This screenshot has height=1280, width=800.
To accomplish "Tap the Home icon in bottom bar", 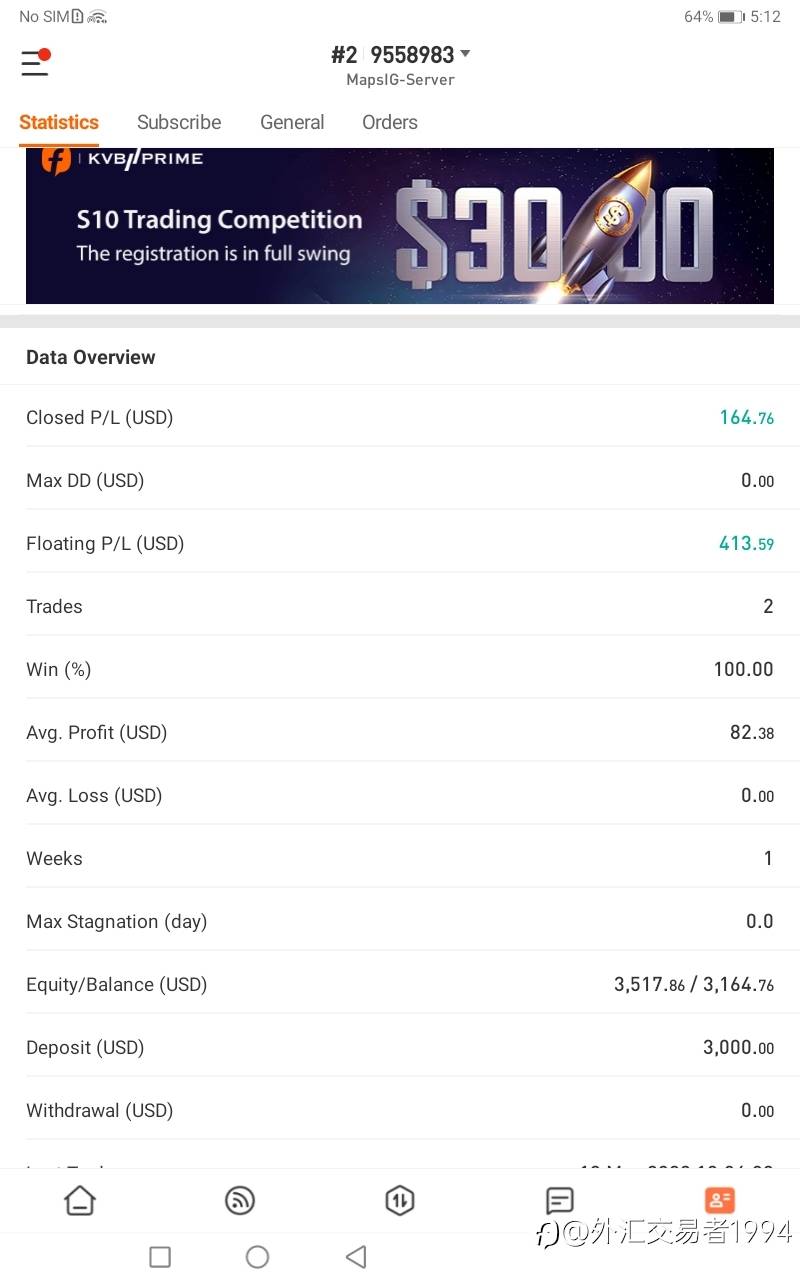I will pyautogui.click(x=80, y=1200).
